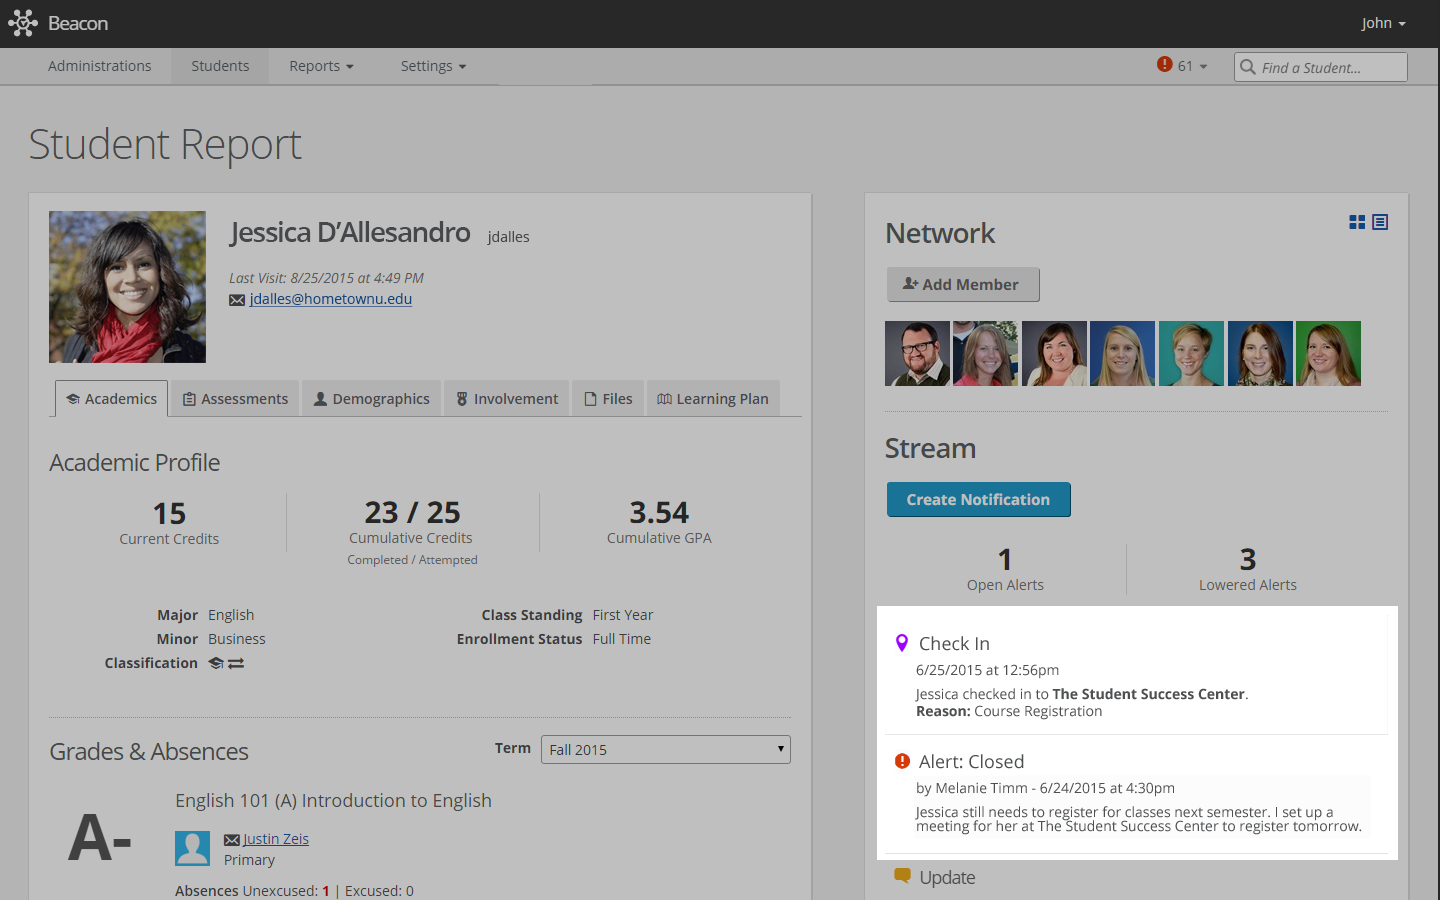Open the John account dropdown
Viewport: 1440px width, 900px height.
1383,22
